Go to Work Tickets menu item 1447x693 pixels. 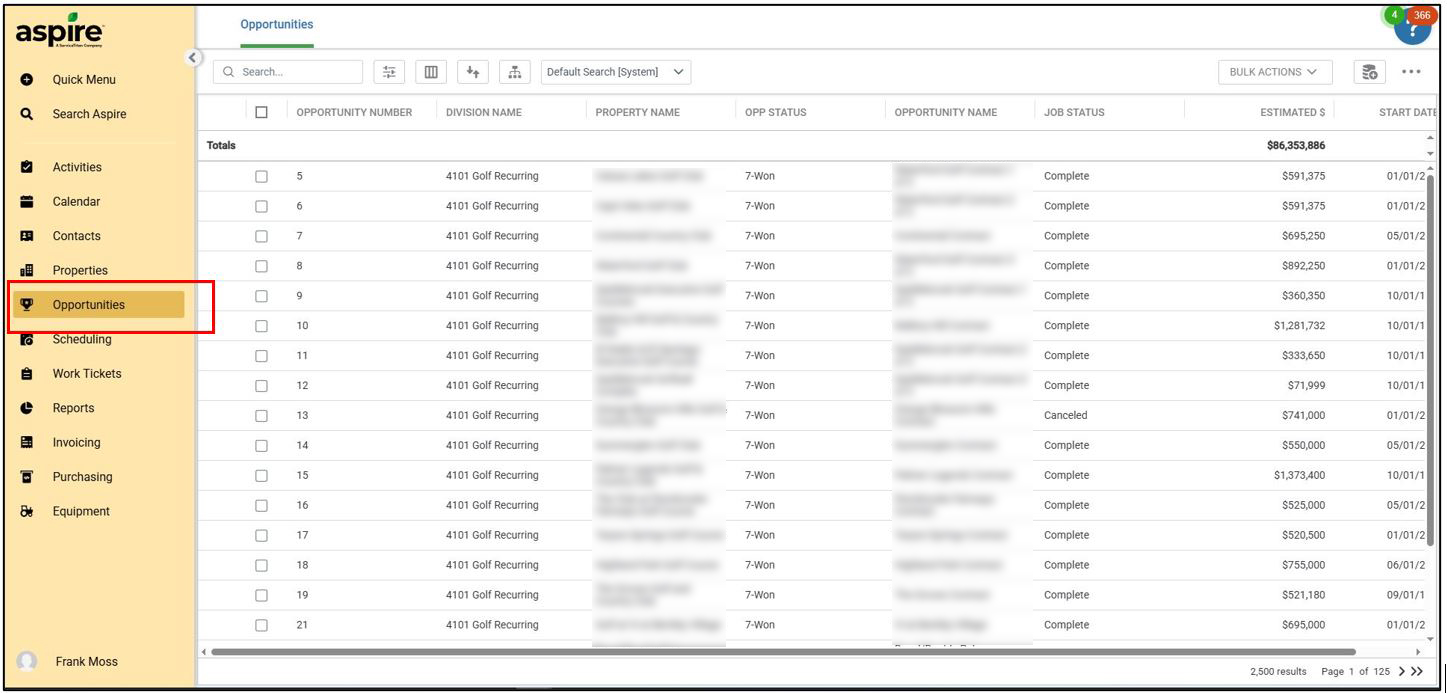tap(87, 374)
